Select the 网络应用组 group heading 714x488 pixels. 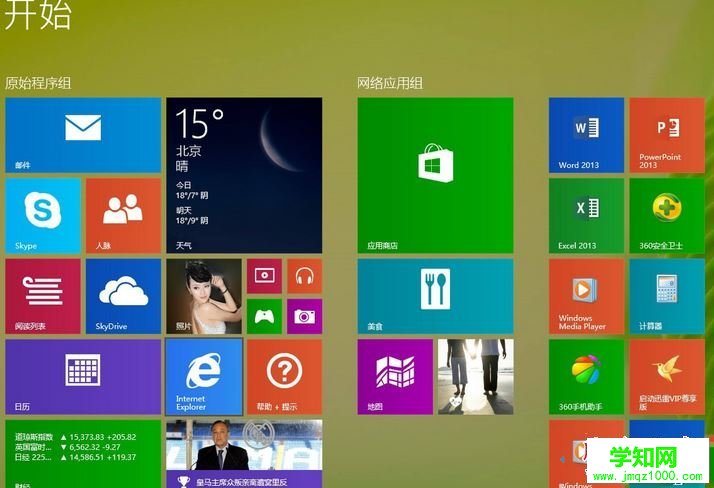point(390,83)
